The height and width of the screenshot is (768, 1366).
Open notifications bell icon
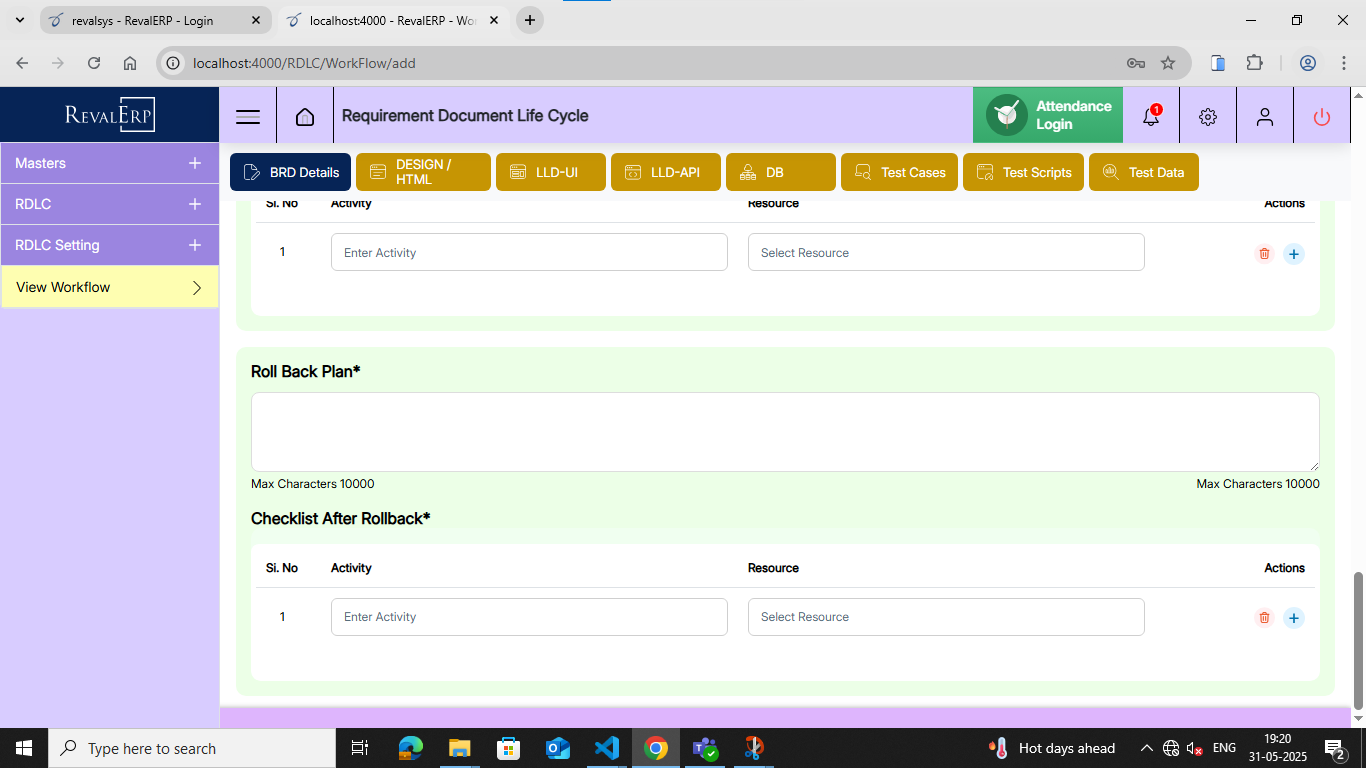[x=1151, y=116]
